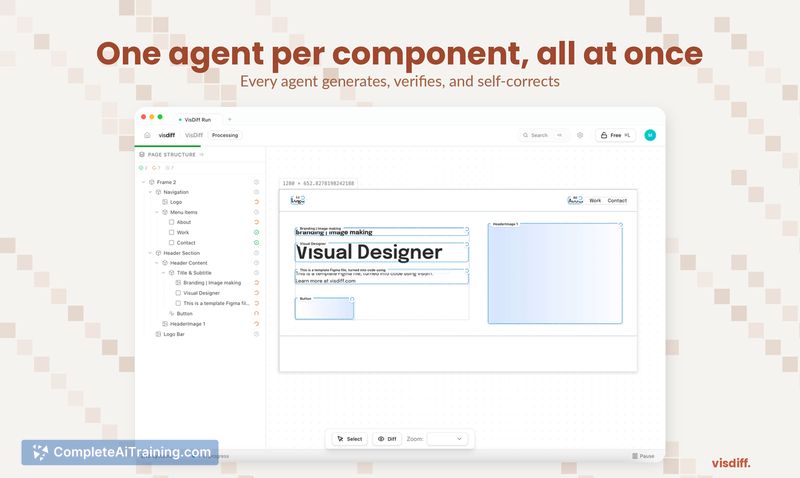Select the Work tree item

183,232
